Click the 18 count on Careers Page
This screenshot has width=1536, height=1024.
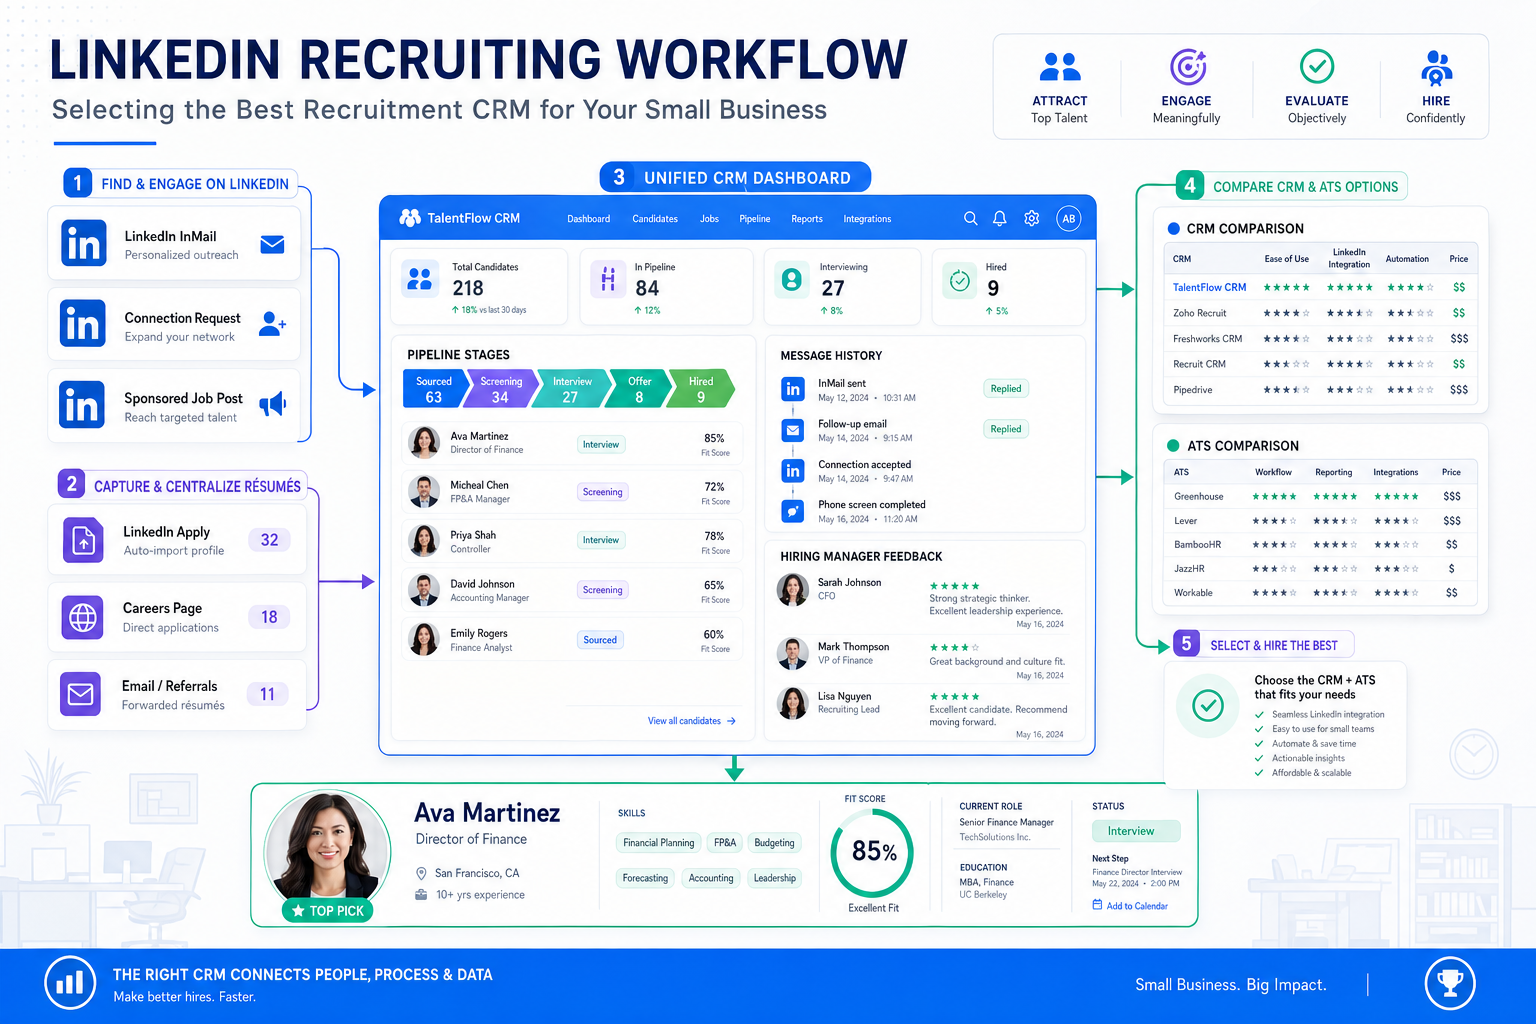tap(269, 617)
